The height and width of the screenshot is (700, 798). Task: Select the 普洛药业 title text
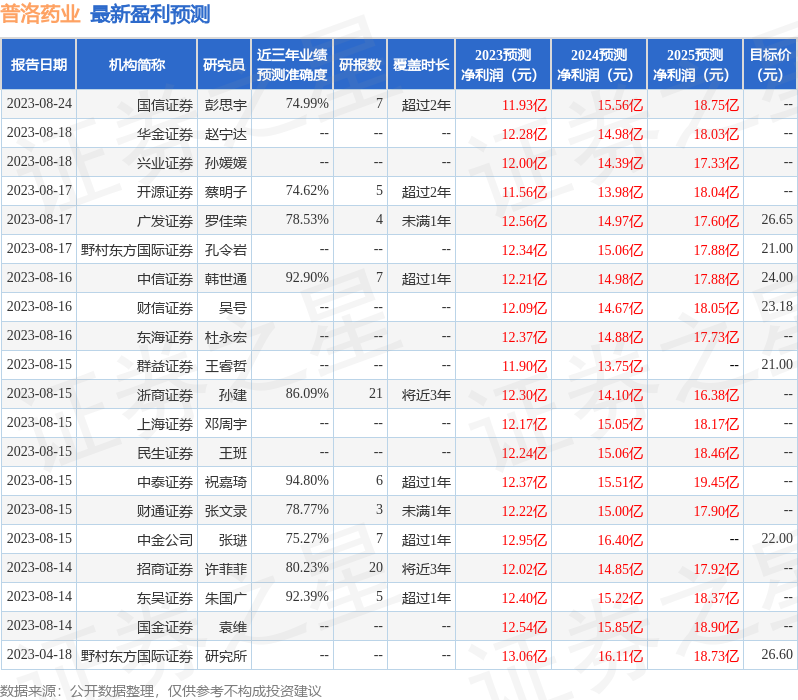tap(40, 14)
